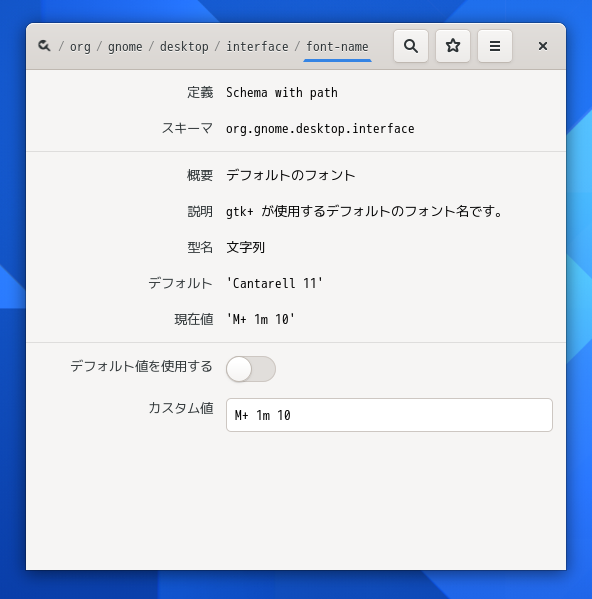Click the カスタム値 label
This screenshot has height=599, width=592.
(x=181, y=408)
